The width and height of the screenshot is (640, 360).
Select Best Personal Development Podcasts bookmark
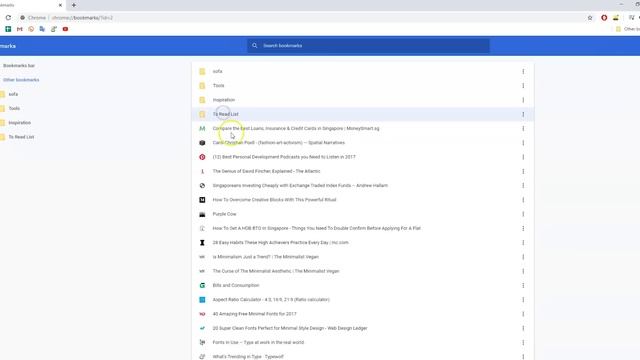click(362, 157)
